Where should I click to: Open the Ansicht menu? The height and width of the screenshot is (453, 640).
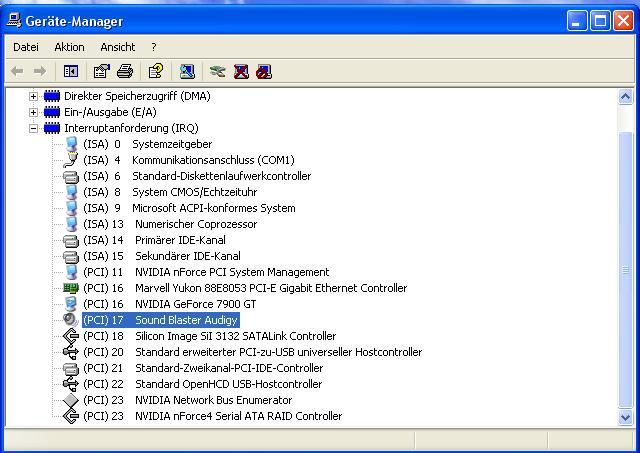point(118,47)
